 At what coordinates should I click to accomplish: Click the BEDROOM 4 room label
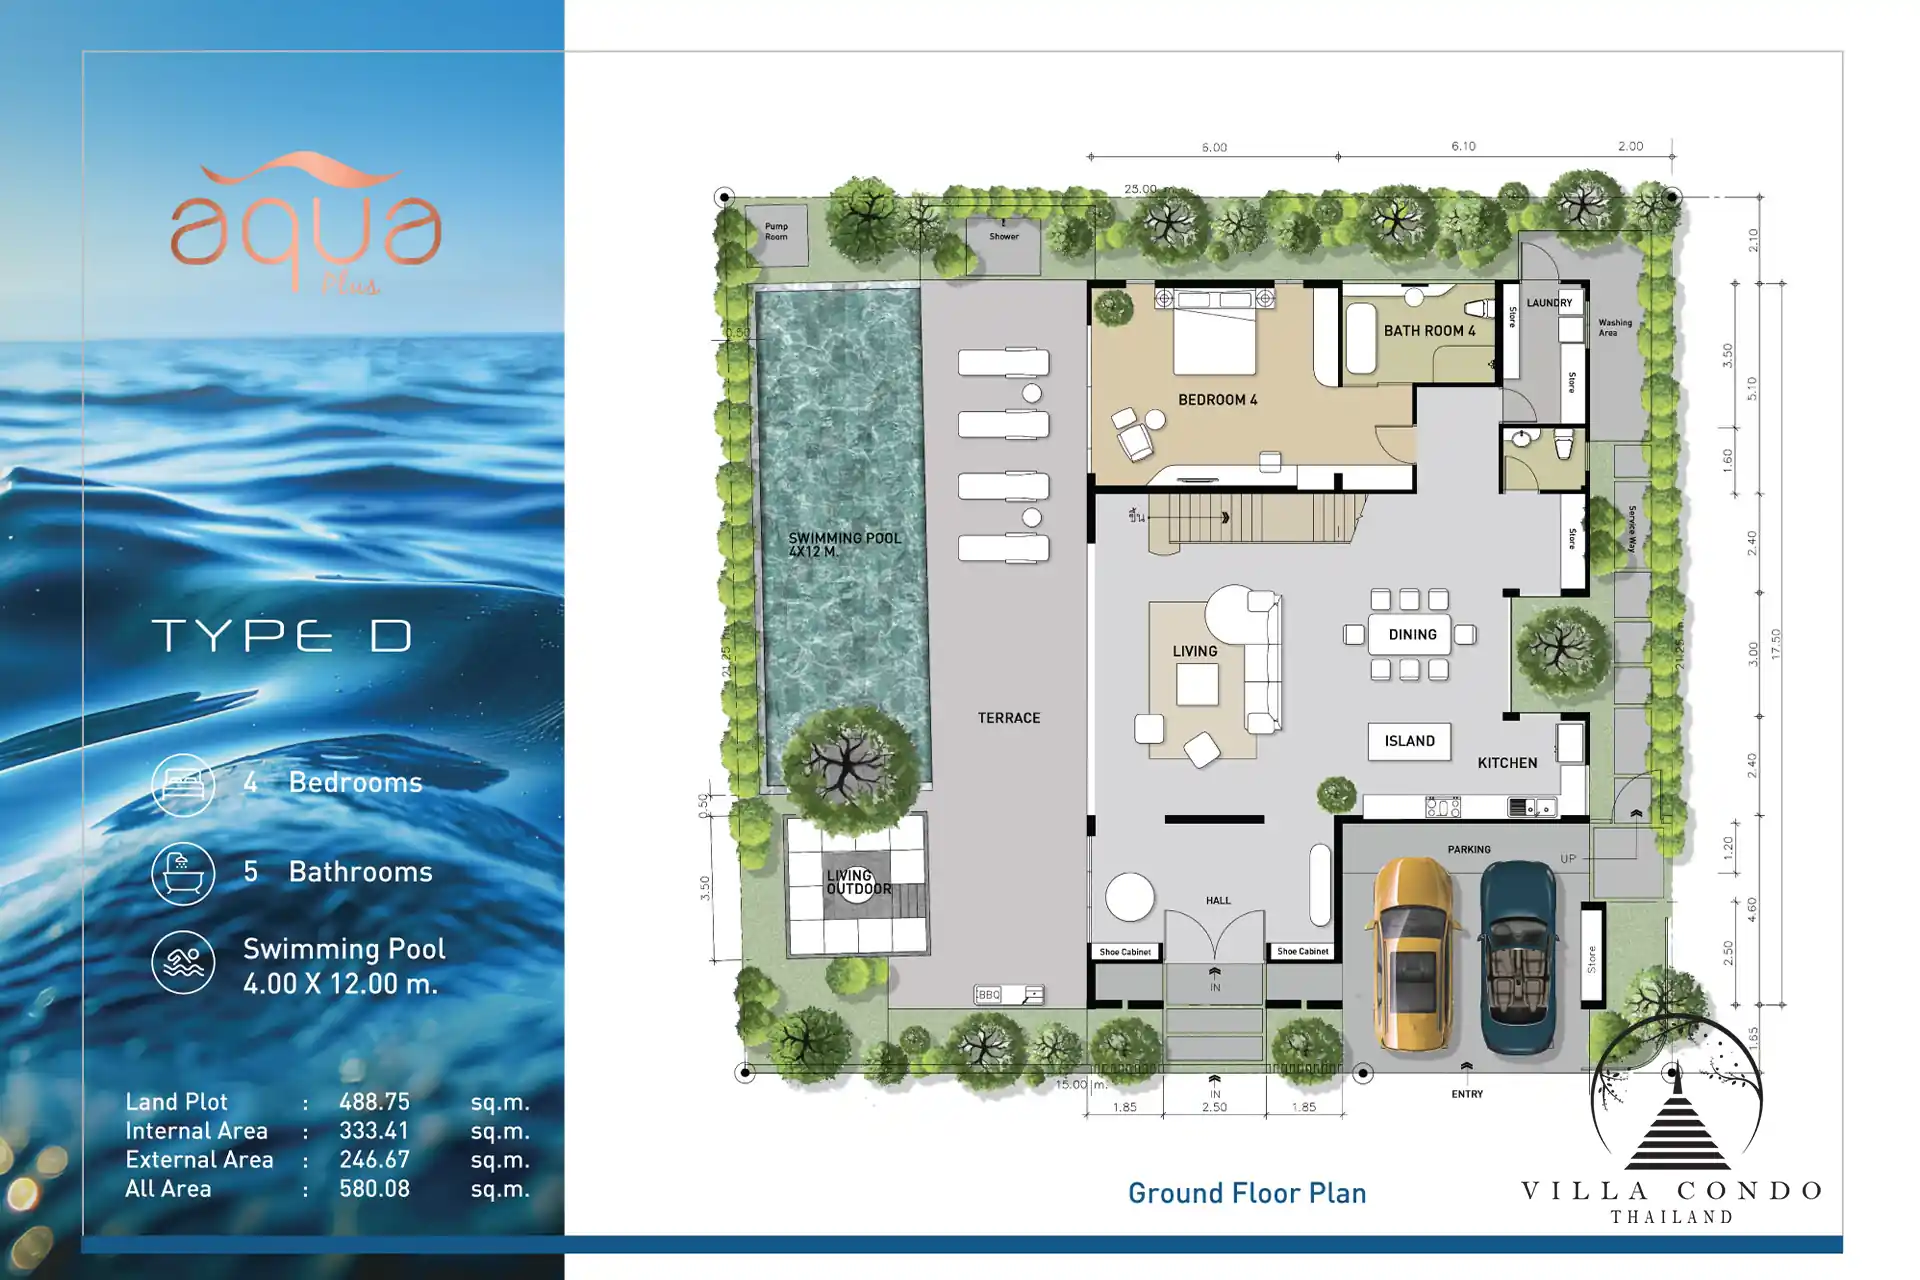pos(1217,400)
